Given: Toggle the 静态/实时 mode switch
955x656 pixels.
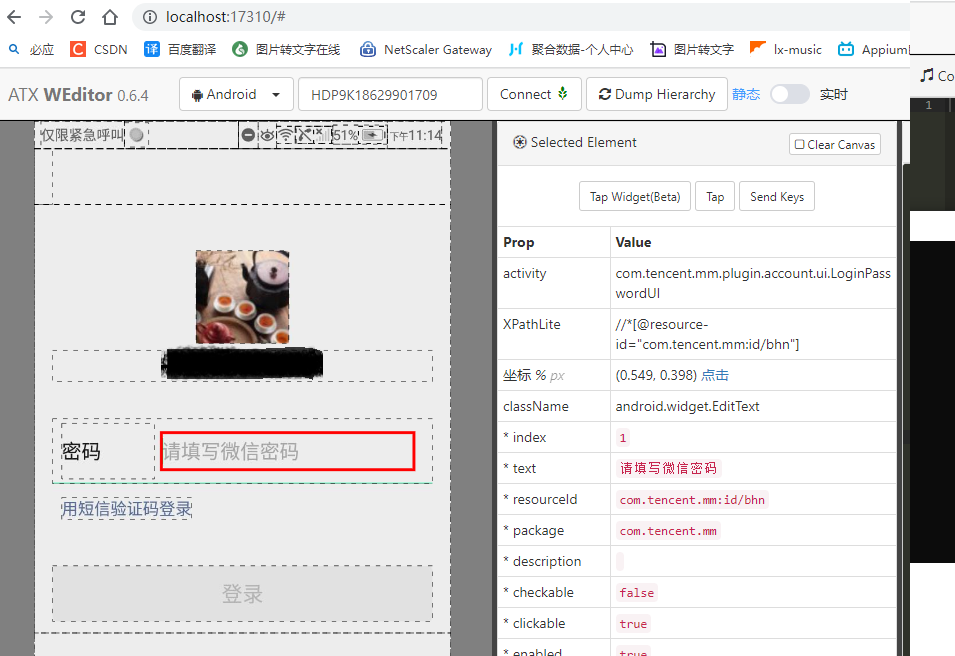Looking at the screenshot, I should [789, 94].
